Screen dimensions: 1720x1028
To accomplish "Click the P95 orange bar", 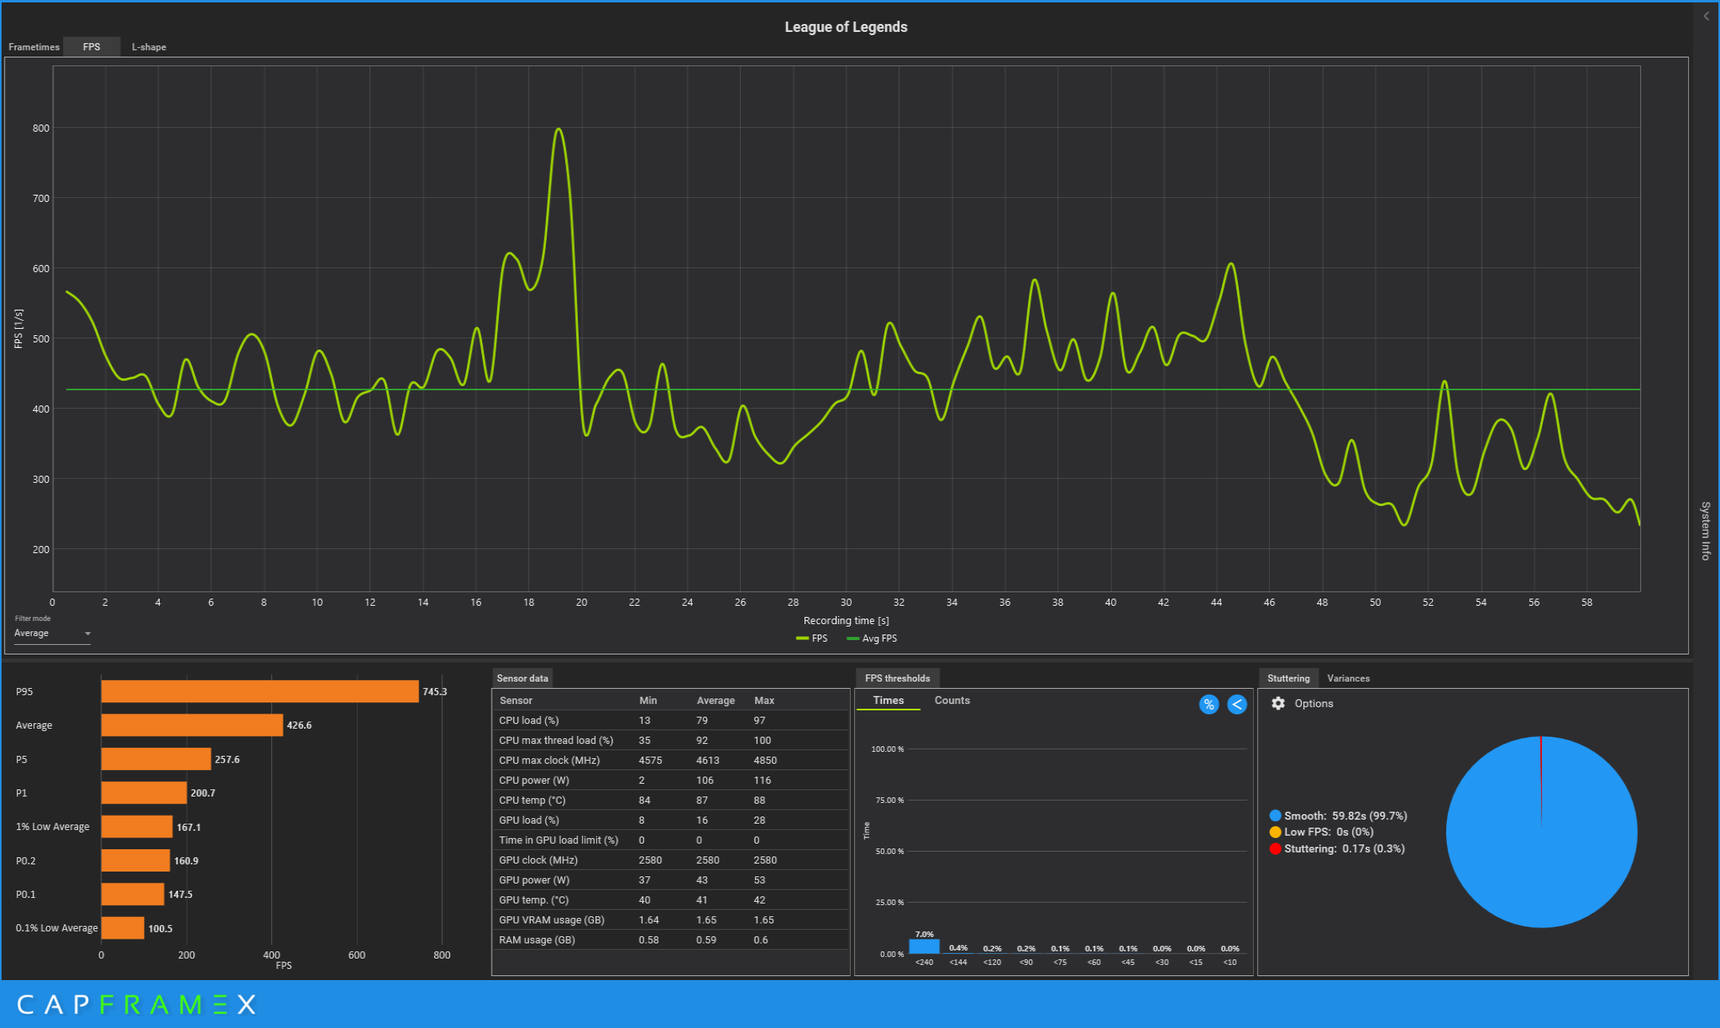I will (x=260, y=691).
